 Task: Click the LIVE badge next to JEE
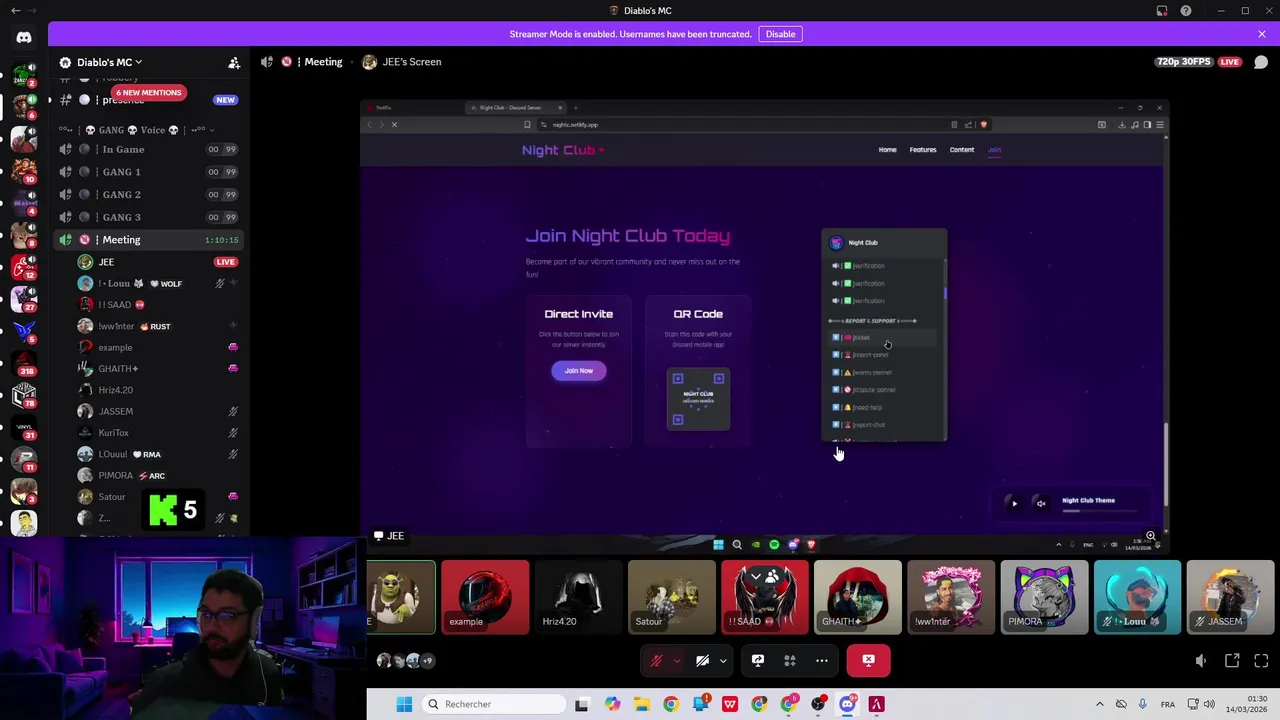click(225, 262)
